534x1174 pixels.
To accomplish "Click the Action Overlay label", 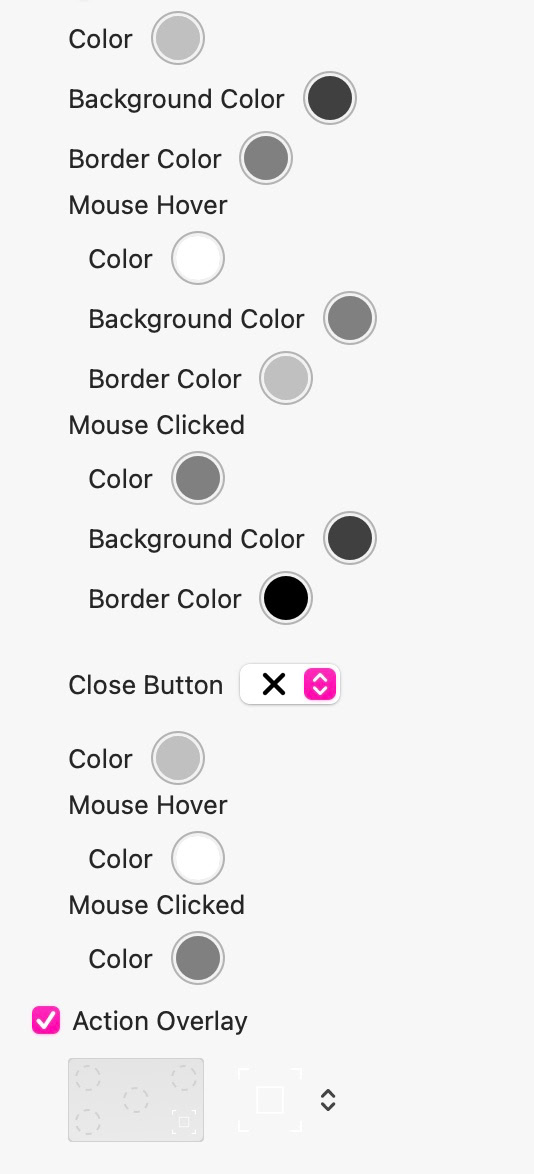I will click(160, 1021).
